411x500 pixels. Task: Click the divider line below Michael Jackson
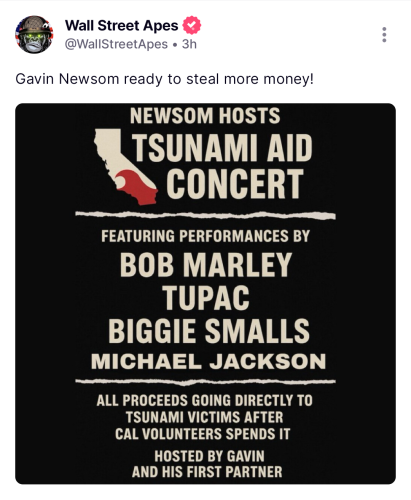pyautogui.click(x=205, y=382)
